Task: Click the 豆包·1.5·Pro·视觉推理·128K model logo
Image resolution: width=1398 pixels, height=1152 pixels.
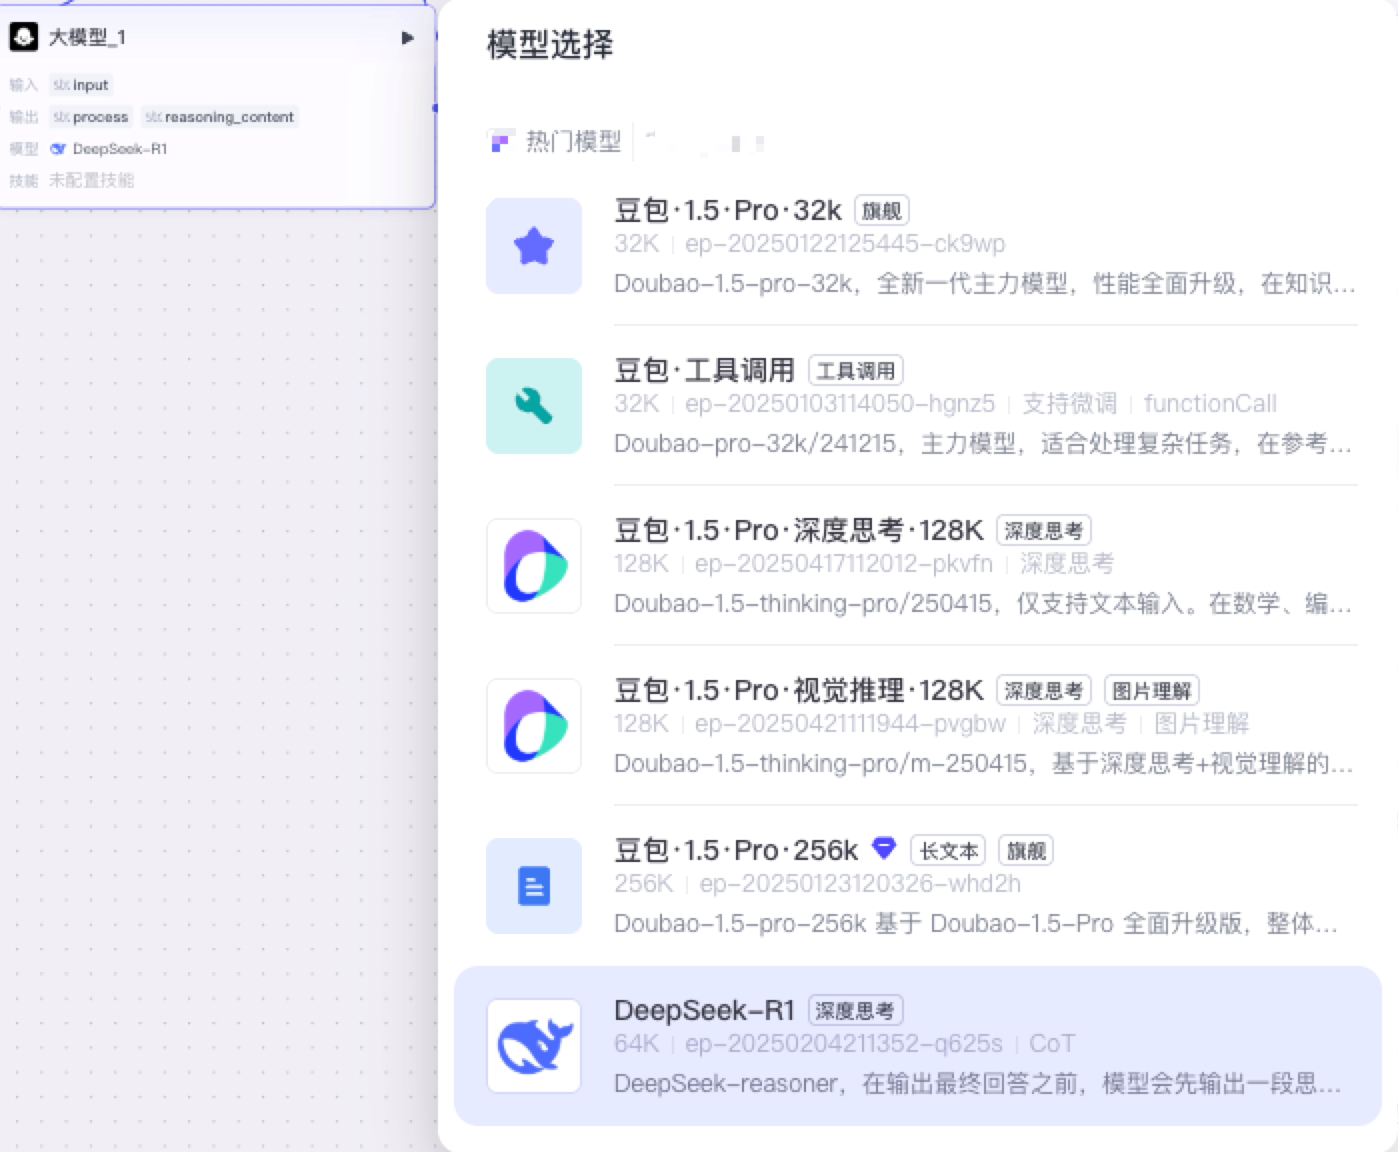Action: point(534,726)
